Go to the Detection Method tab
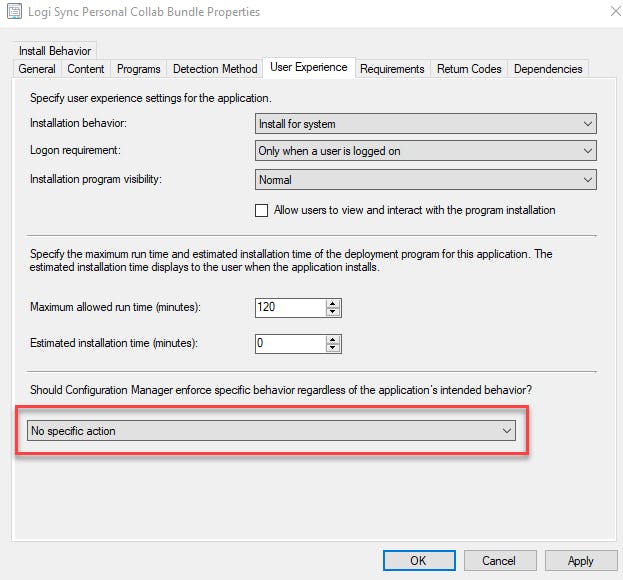The image size is (623, 580). point(215,69)
